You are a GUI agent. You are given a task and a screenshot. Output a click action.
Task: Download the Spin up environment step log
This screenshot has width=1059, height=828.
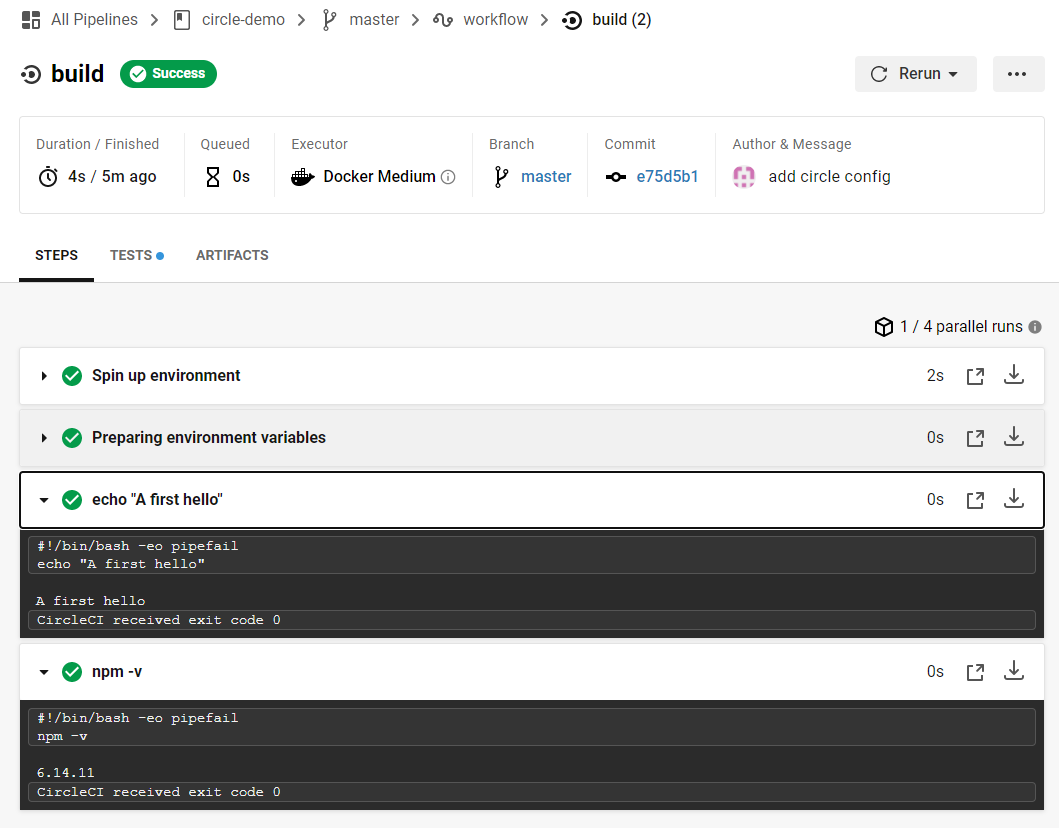tap(1014, 374)
